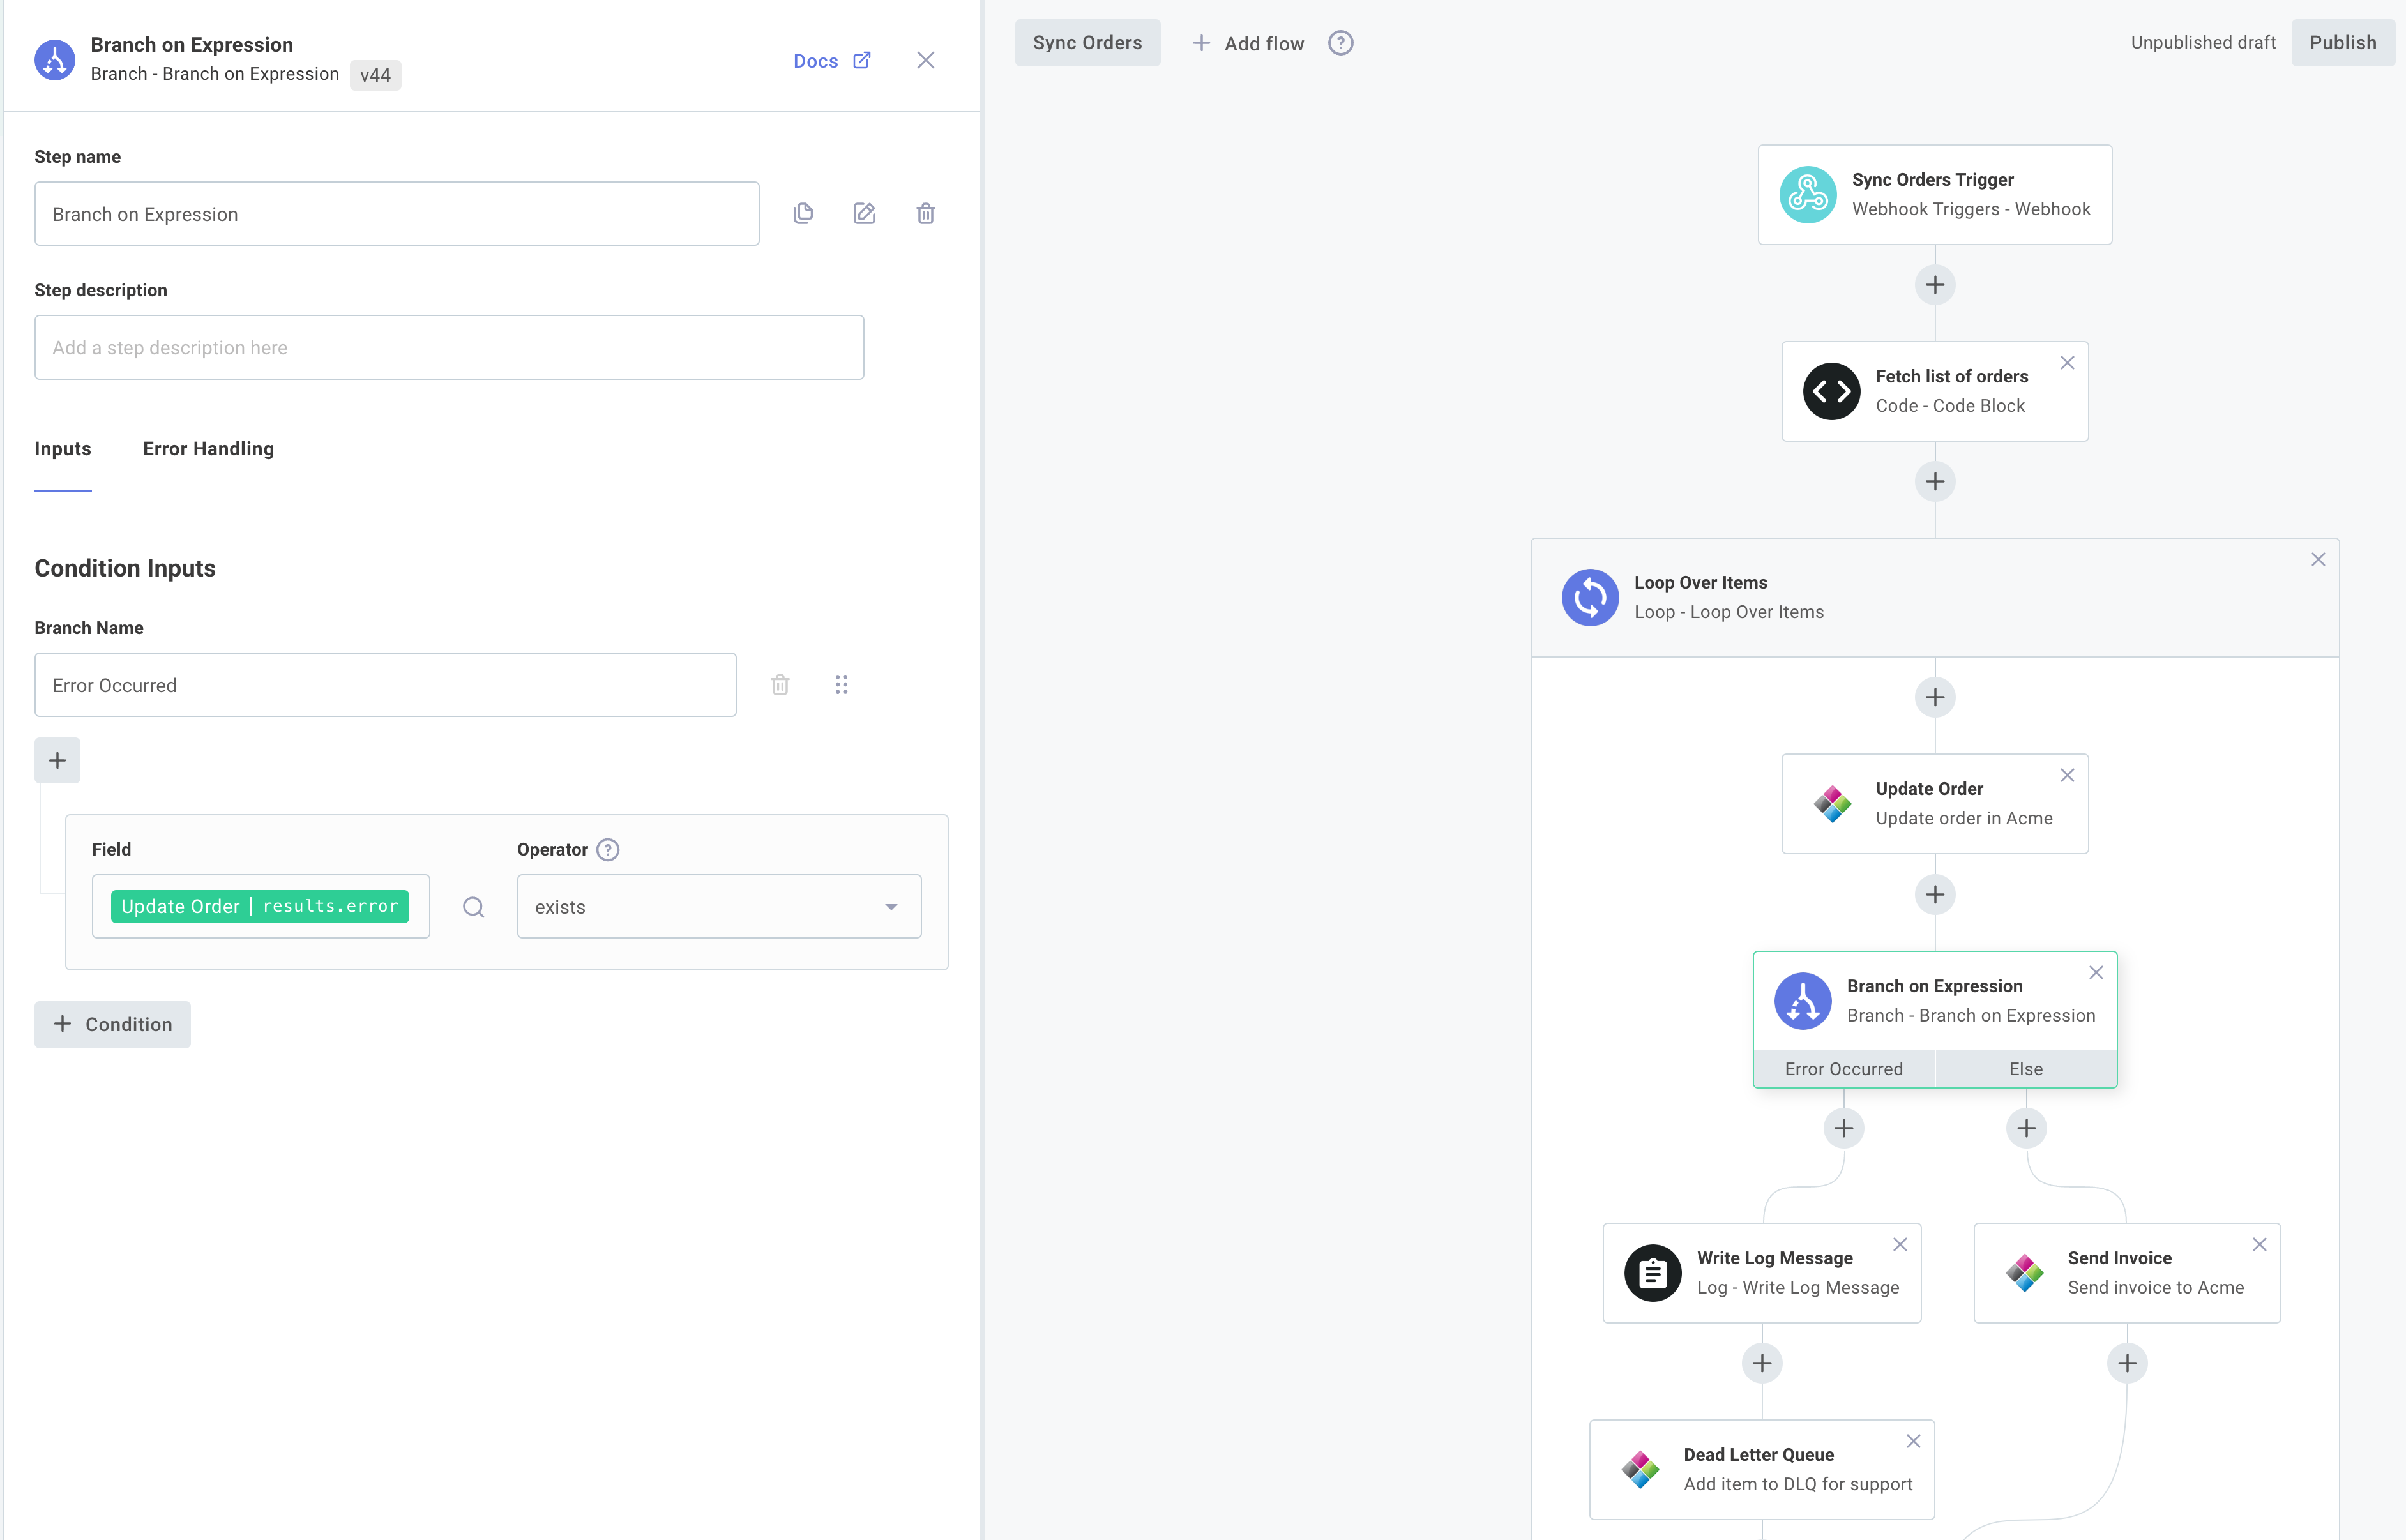Select the Dead Letter Queue step
The image size is (2406, 1540).
[1762, 1470]
